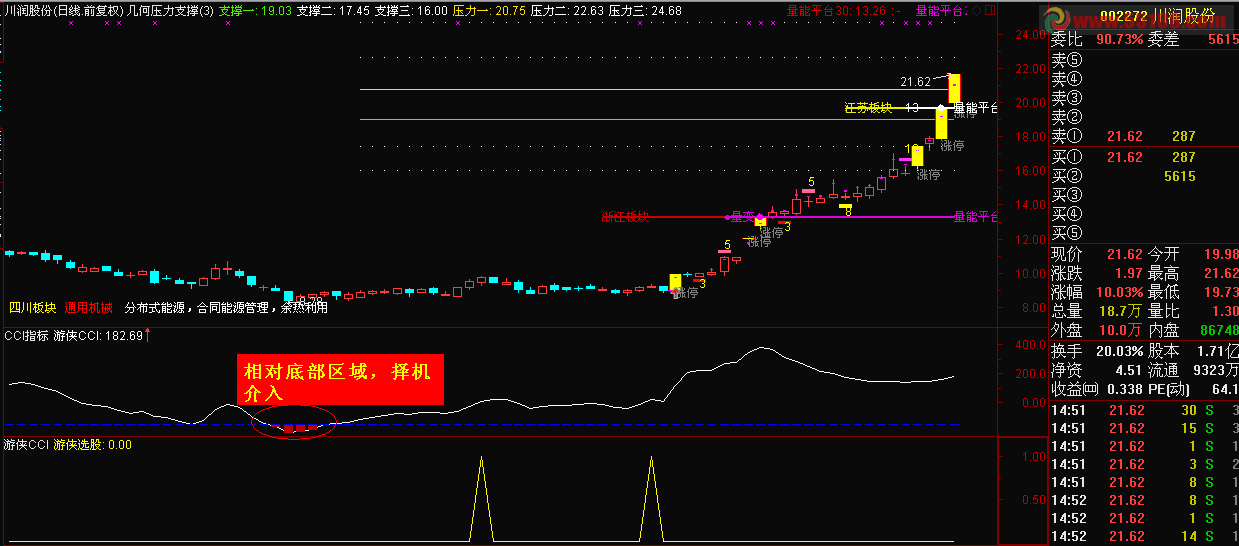Select the 几何压力支撑(3) indicator label
The width and height of the screenshot is (1239, 546).
pos(171,10)
